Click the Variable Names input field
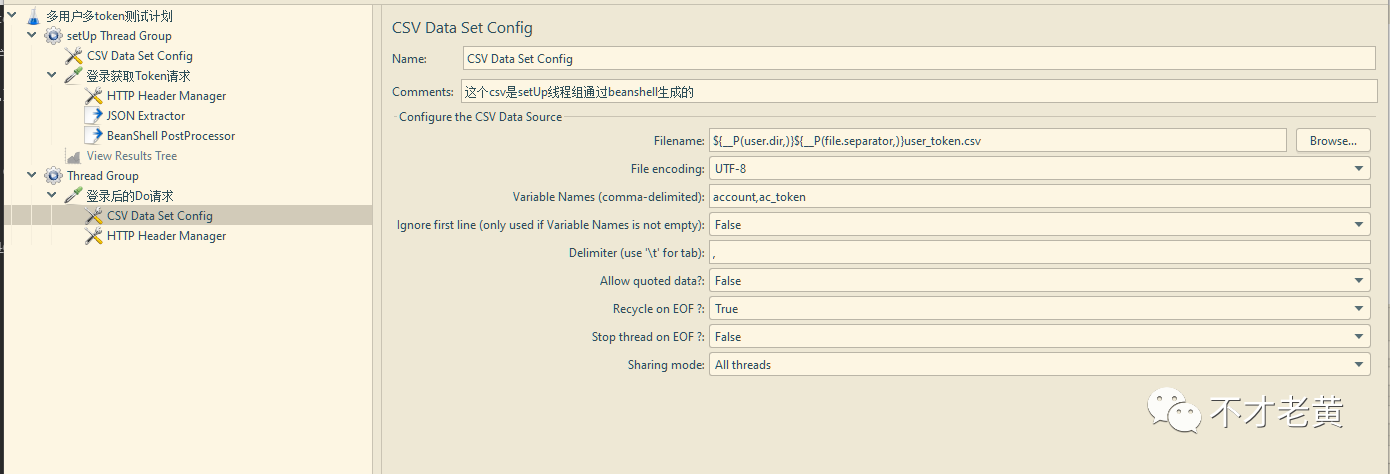The height and width of the screenshot is (474, 1390). 1040,197
